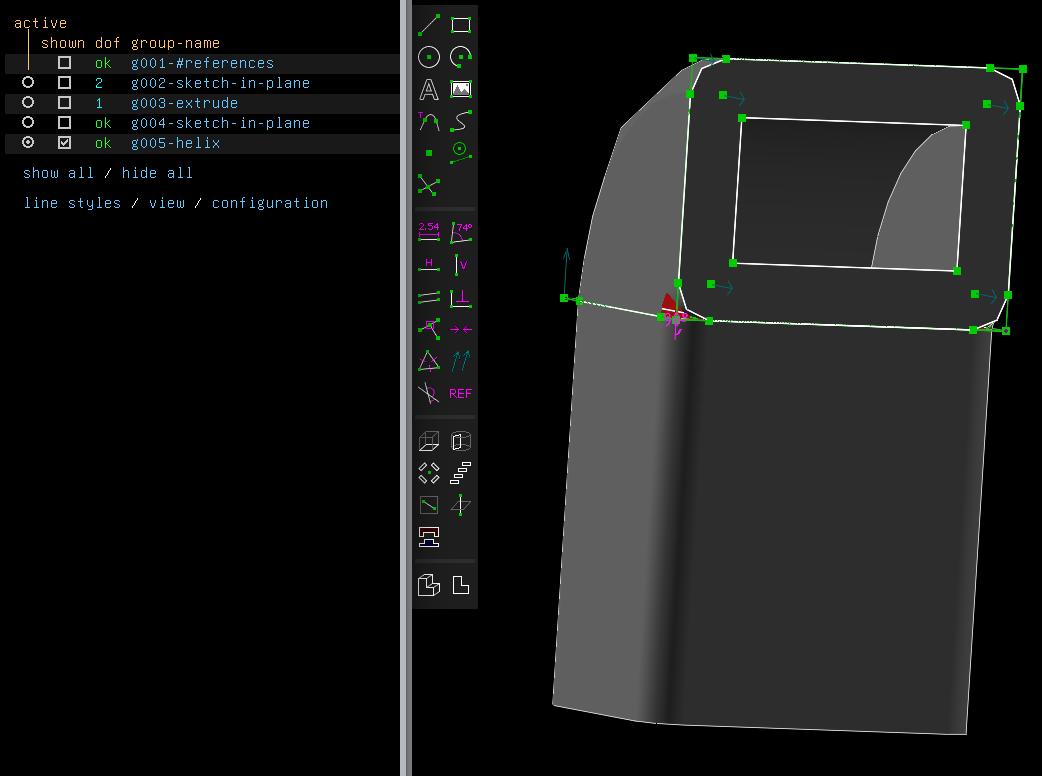Select the tangent arc tool

click(x=428, y=121)
